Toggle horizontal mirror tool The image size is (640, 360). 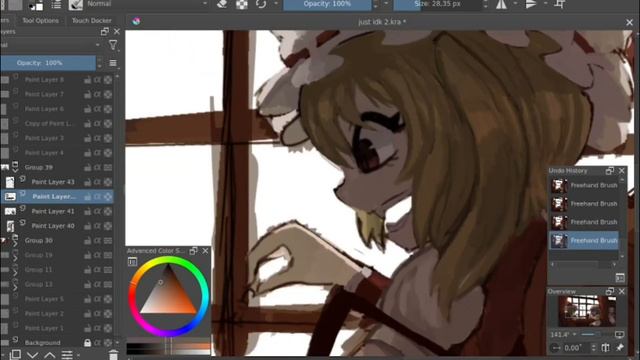click(x=501, y=4)
